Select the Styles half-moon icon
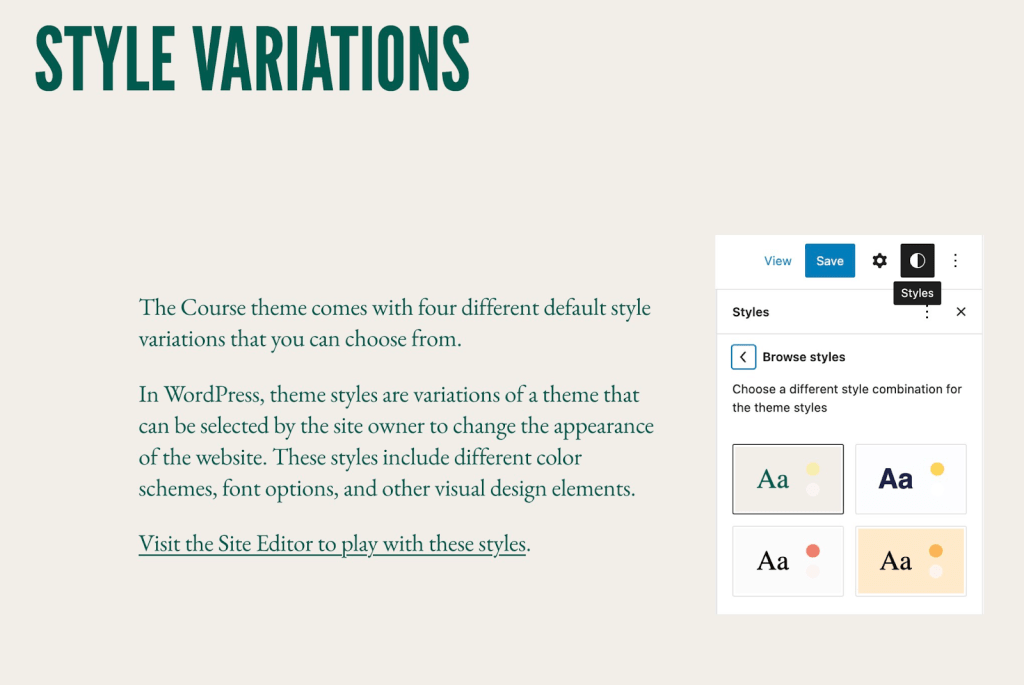Screen dimensions: 1024x685 point(917,260)
